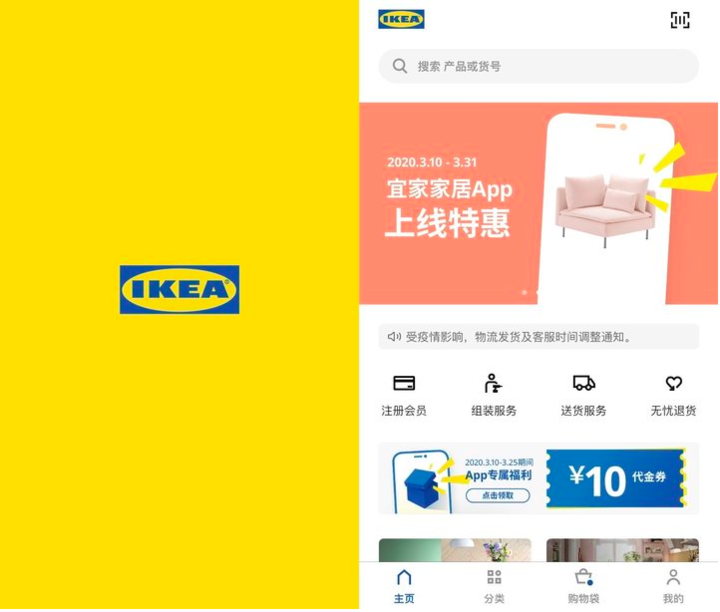Viewport: 720px width, 612px height.
Task: Open 注册会员 membership card icon
Action: 404,383
